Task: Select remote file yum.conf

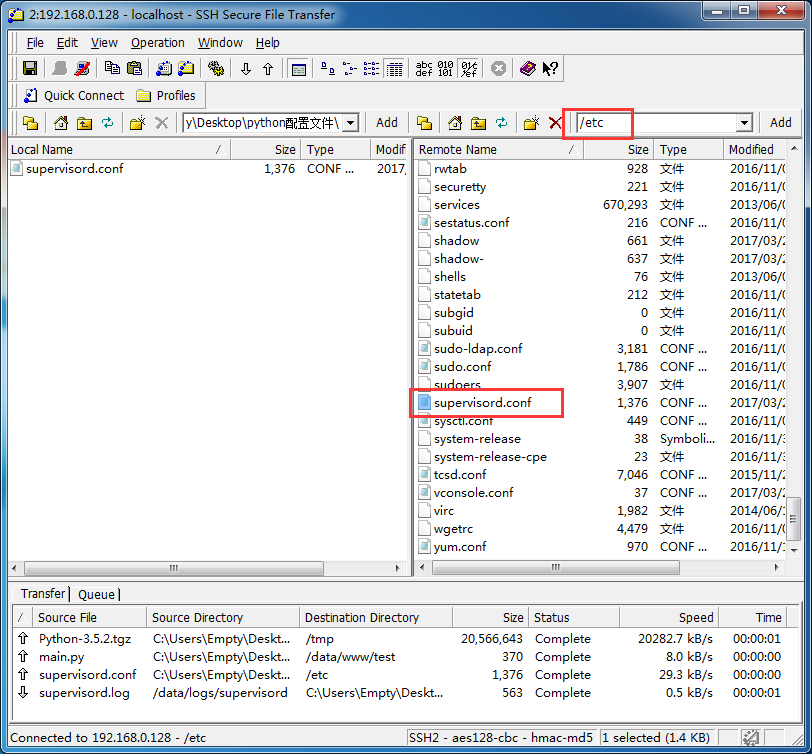Action: (x=460, y=547)
